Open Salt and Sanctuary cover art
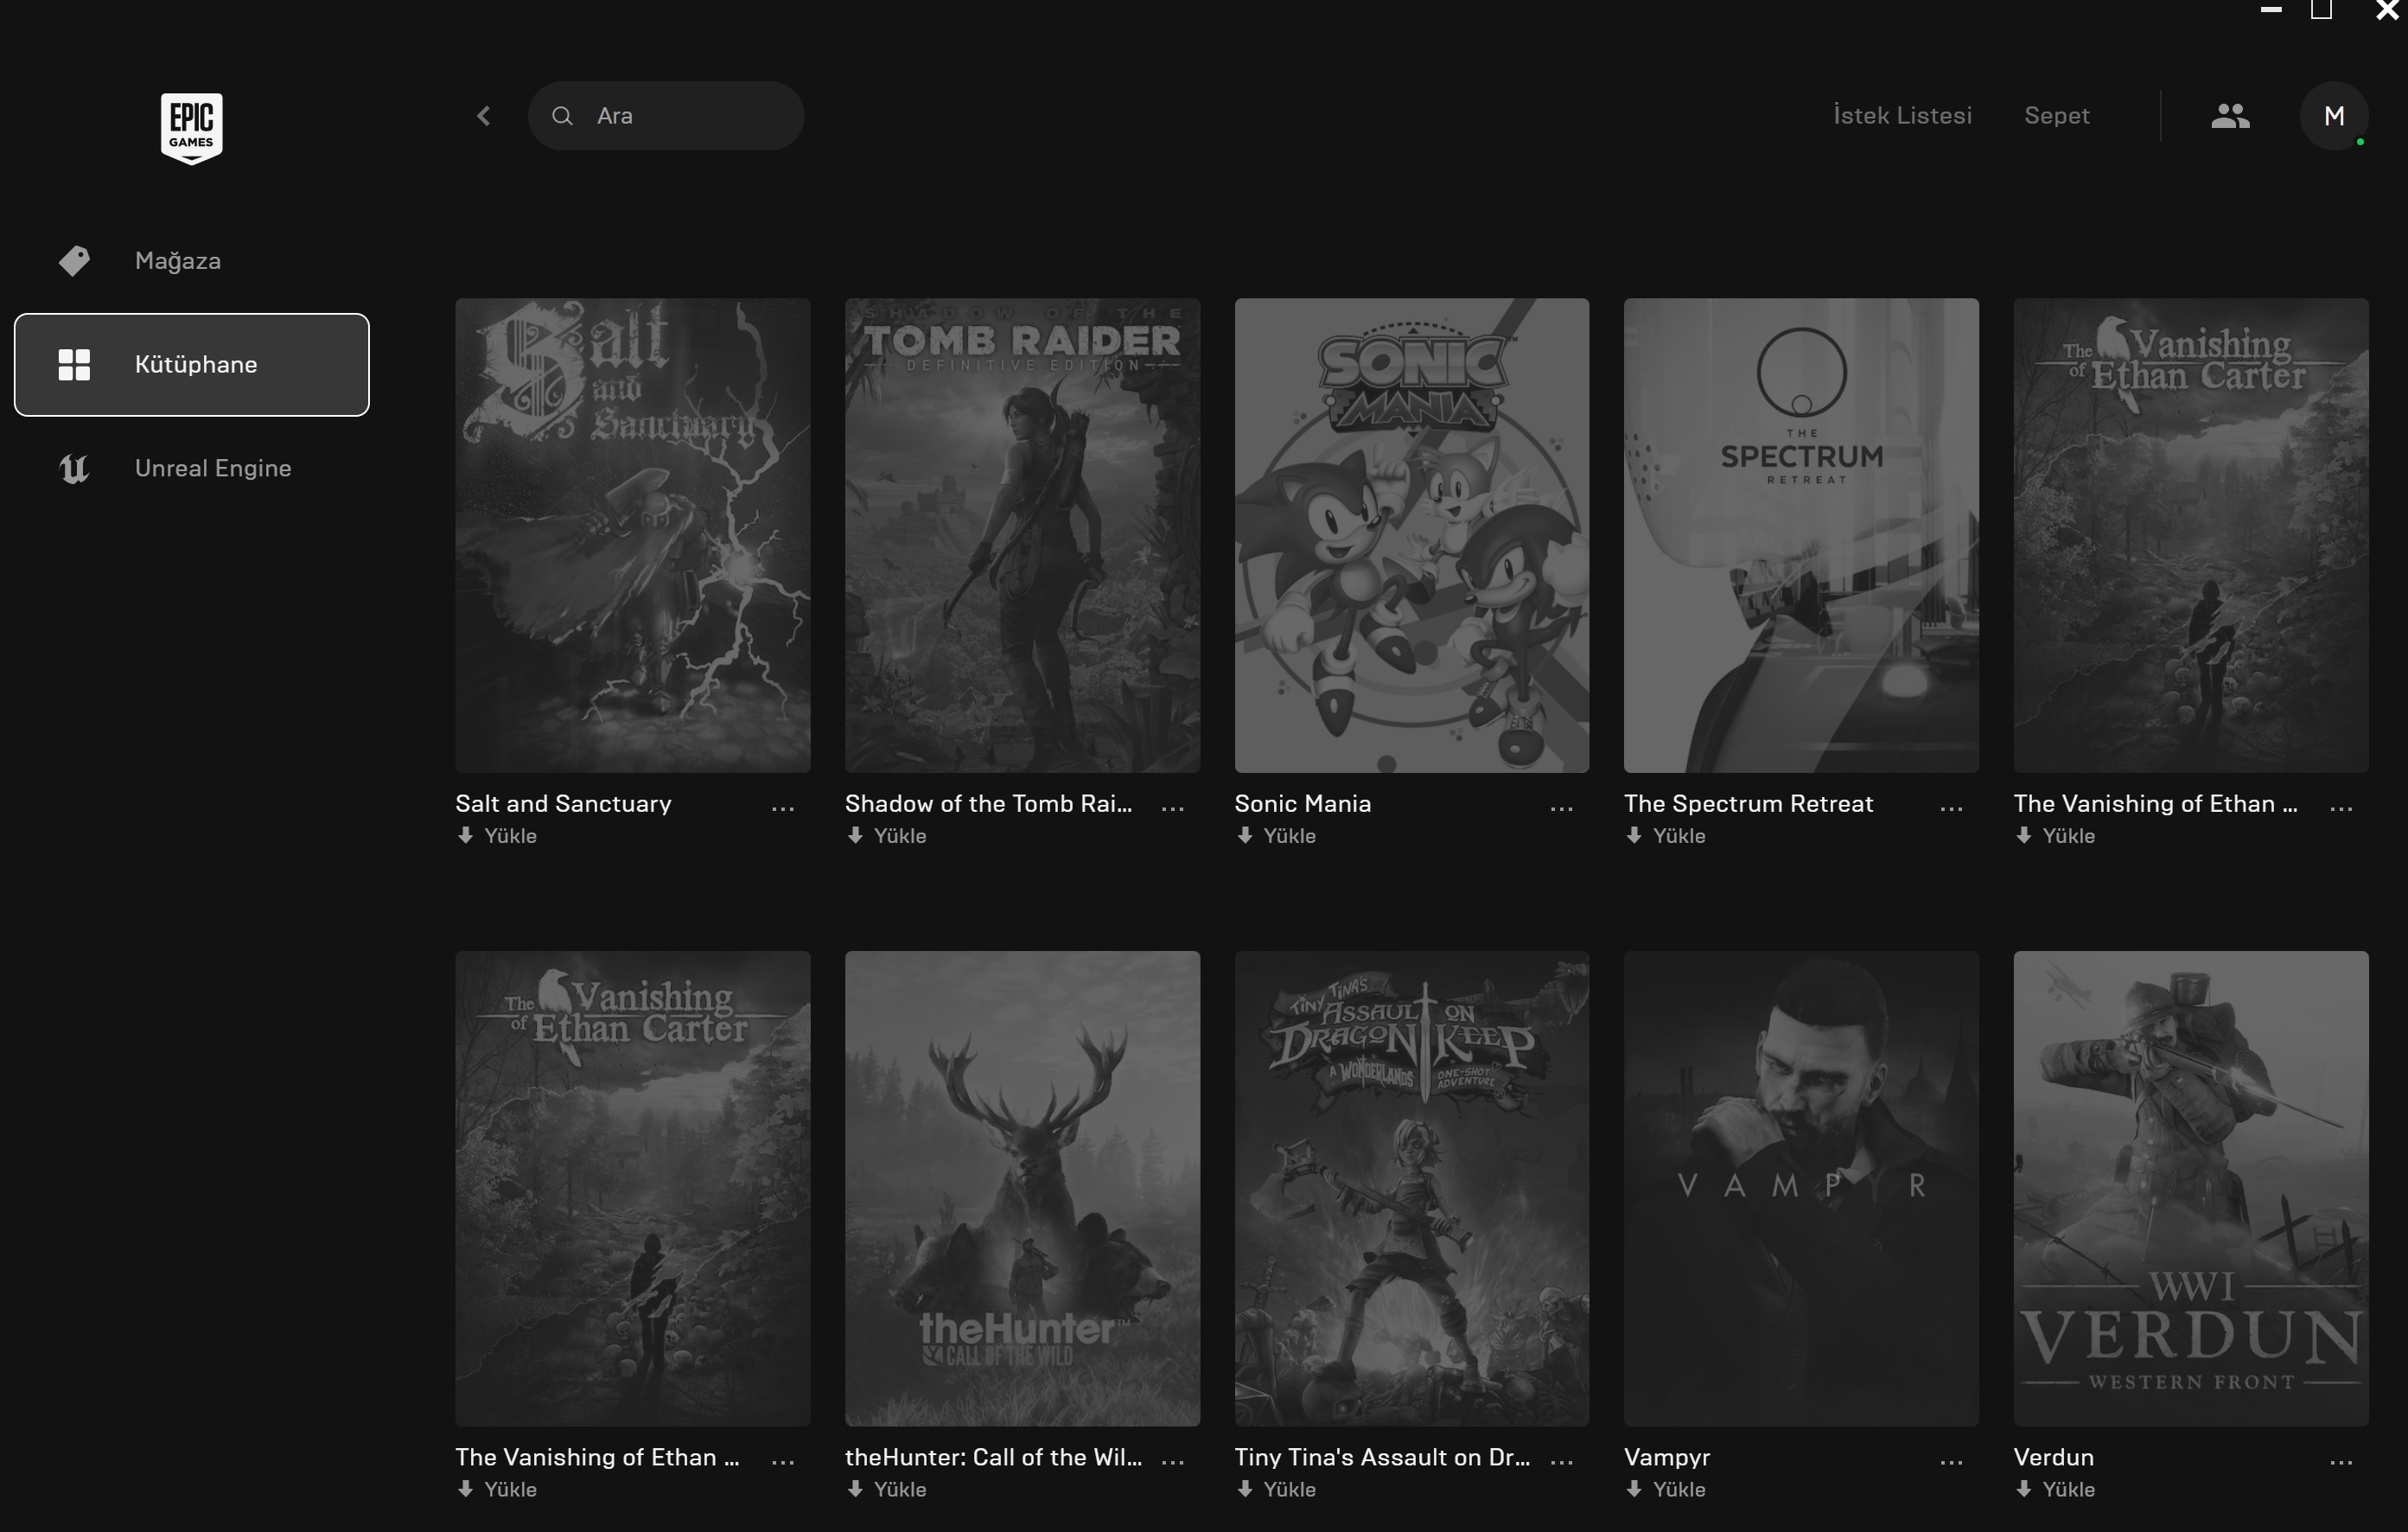Screen dimensions: 2408x1532 (633, 535)
